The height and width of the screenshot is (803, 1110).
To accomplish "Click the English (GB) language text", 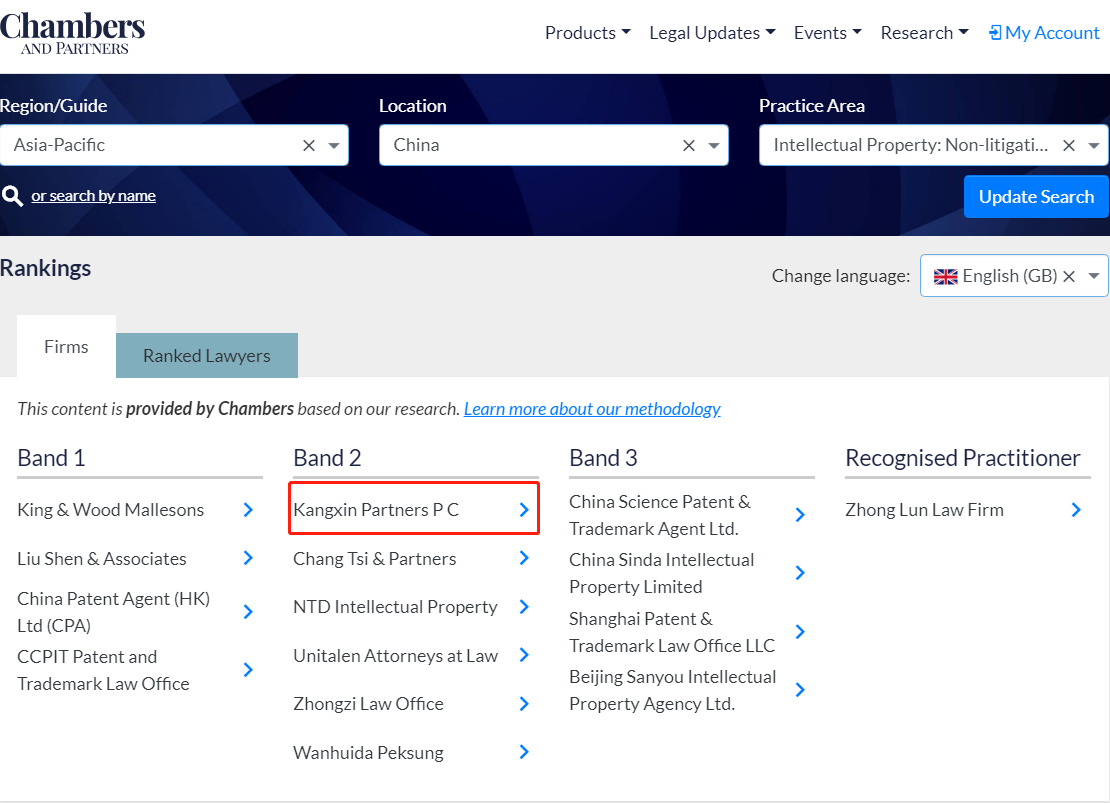I will click(1009, 276).
